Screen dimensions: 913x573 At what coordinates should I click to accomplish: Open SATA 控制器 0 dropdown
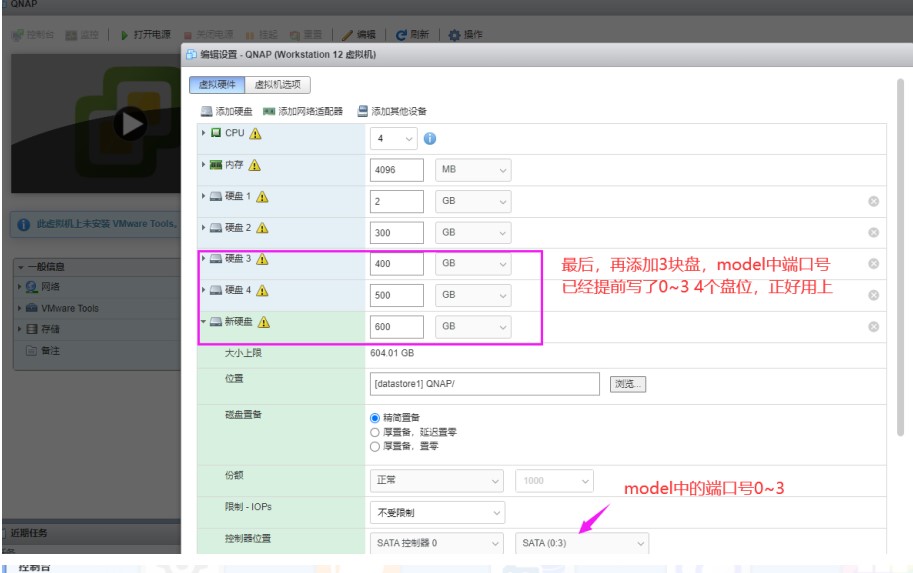tap(437, 543)
